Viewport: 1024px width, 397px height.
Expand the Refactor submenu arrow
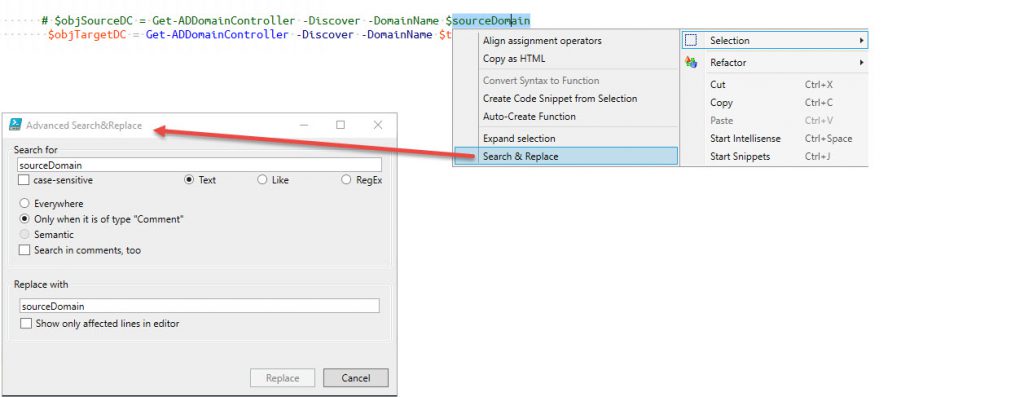[861, 63]
